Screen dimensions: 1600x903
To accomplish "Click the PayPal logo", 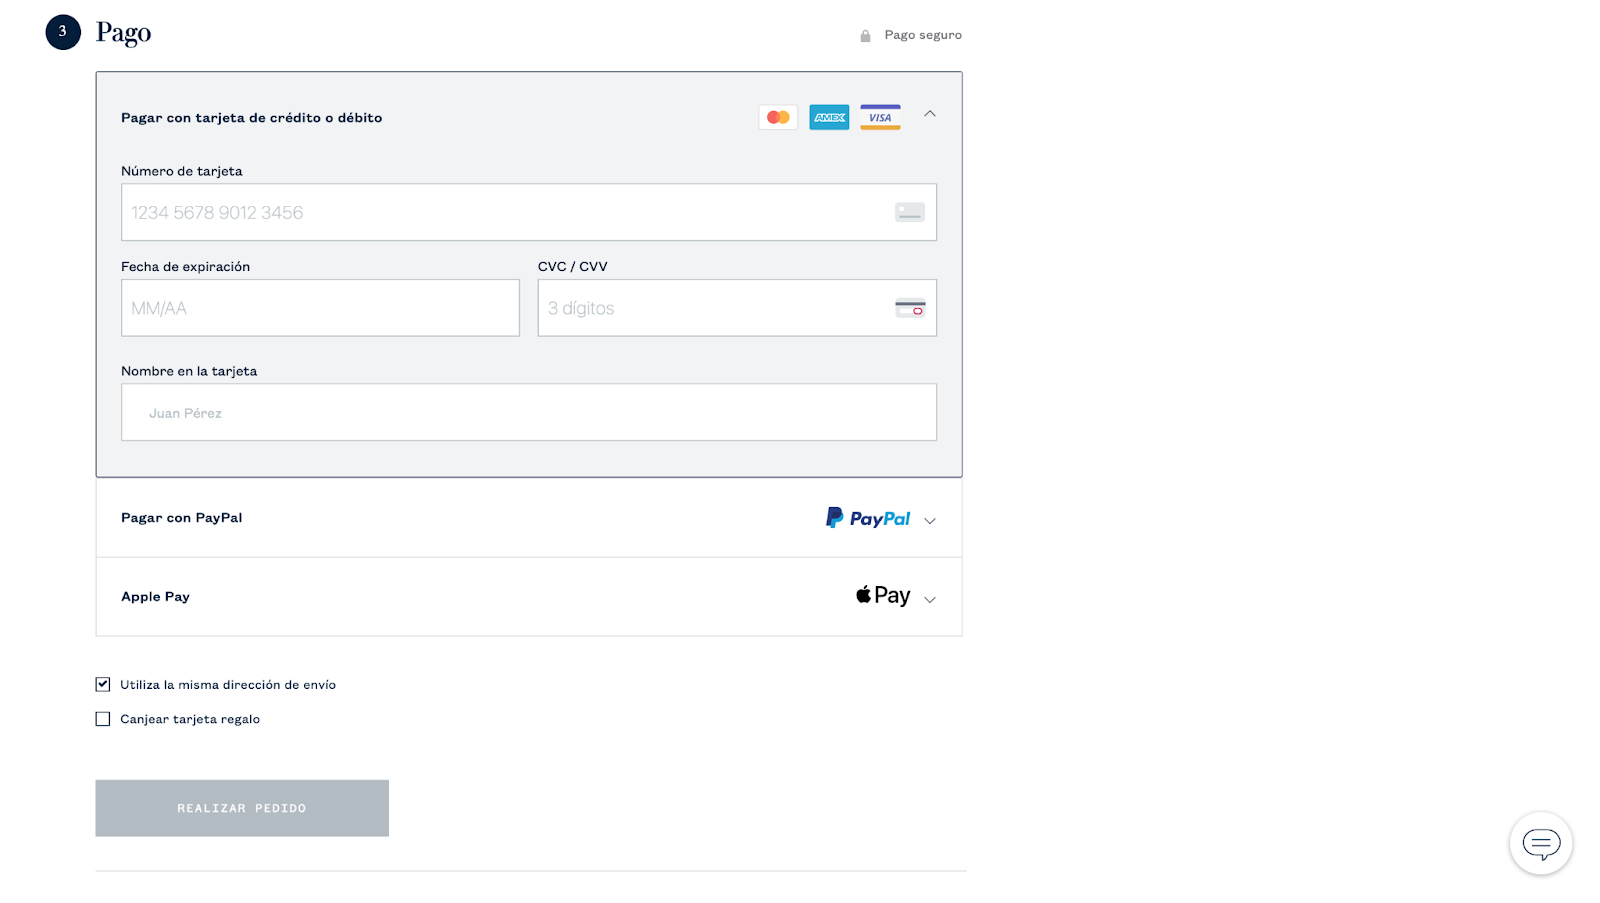I will [x=868, y=518].
